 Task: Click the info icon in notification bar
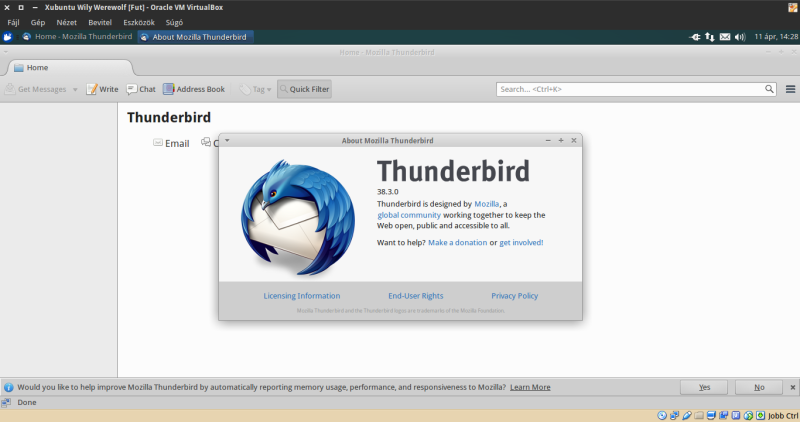[8, 387]
